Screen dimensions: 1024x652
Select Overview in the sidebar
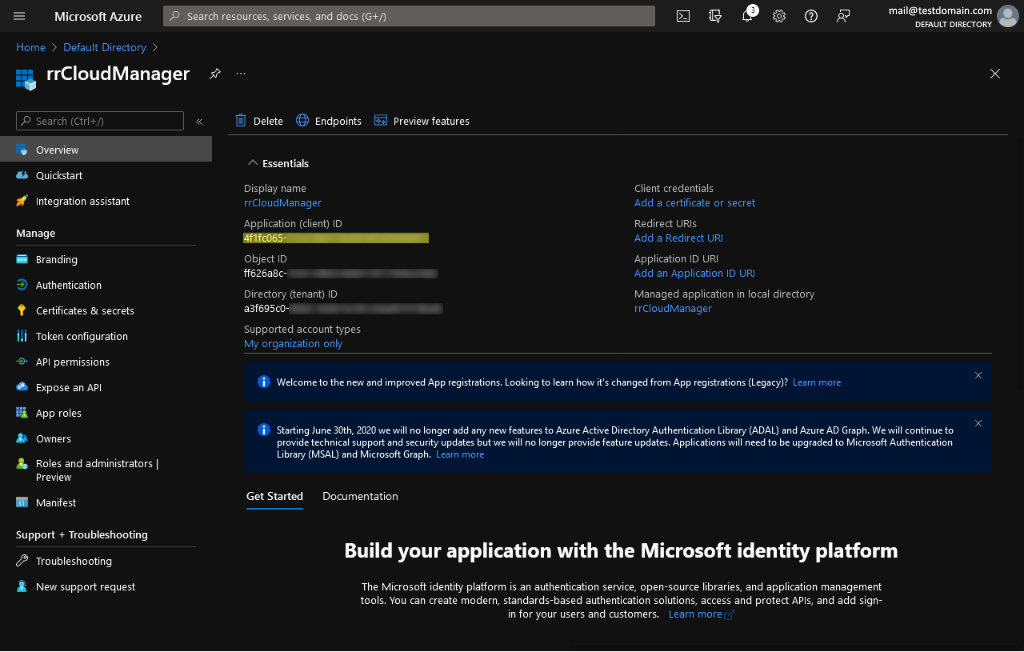click(106, 150)
